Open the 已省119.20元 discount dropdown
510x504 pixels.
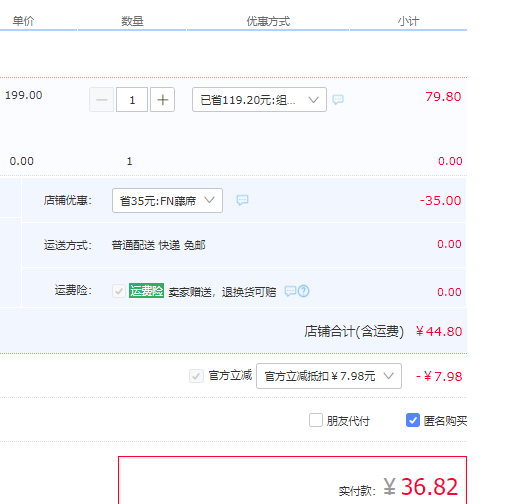pyautogui.click(x=259, y=100)
